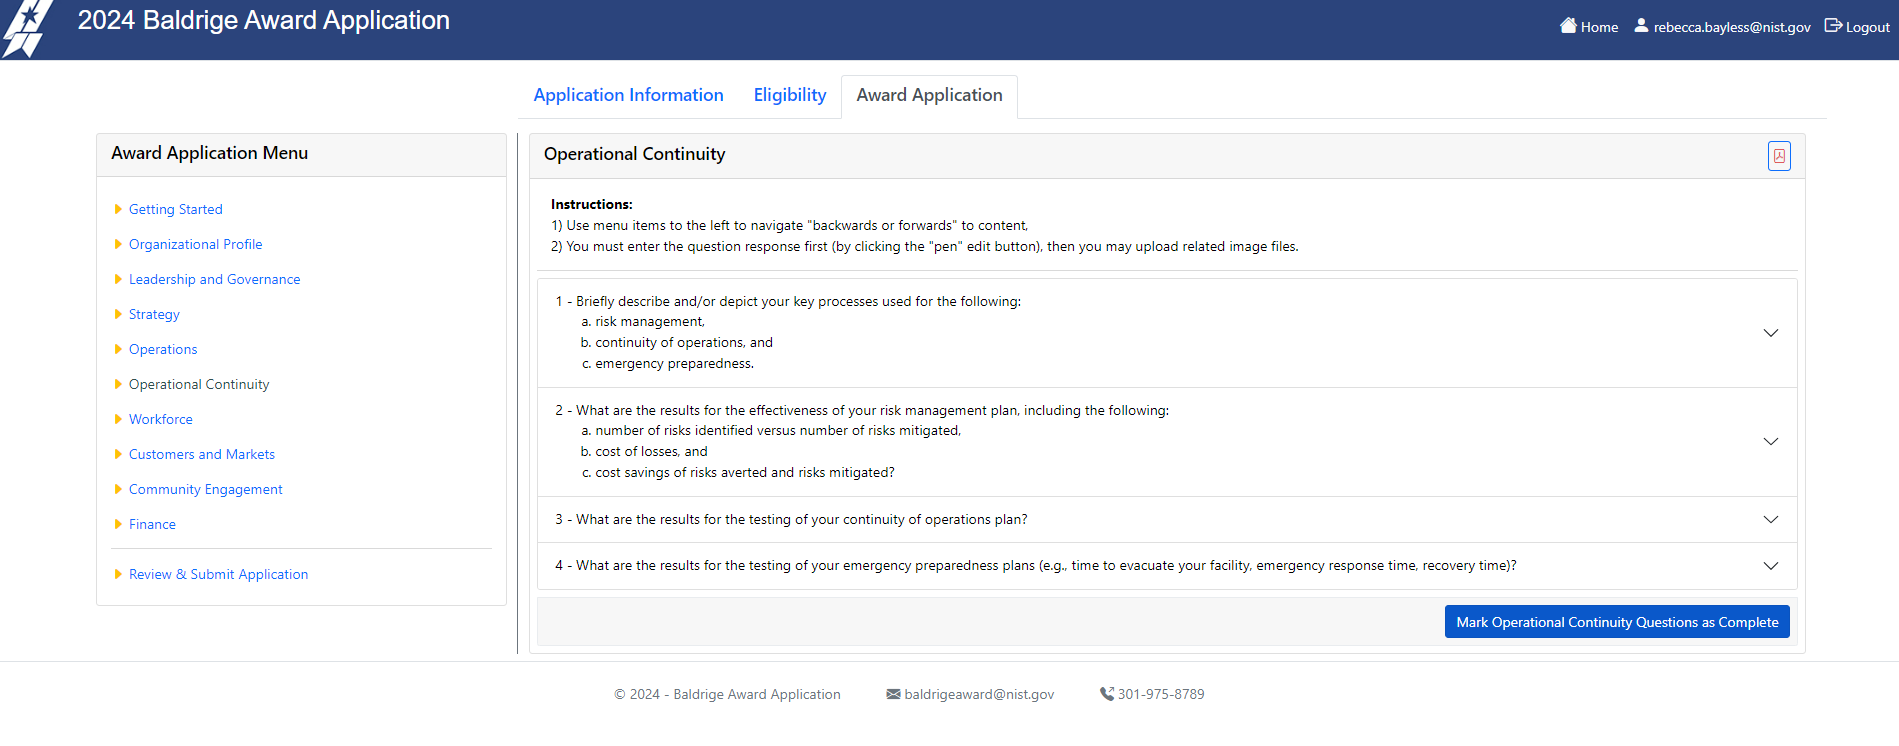Click the Logout icon

click(x=1833, y=26)
